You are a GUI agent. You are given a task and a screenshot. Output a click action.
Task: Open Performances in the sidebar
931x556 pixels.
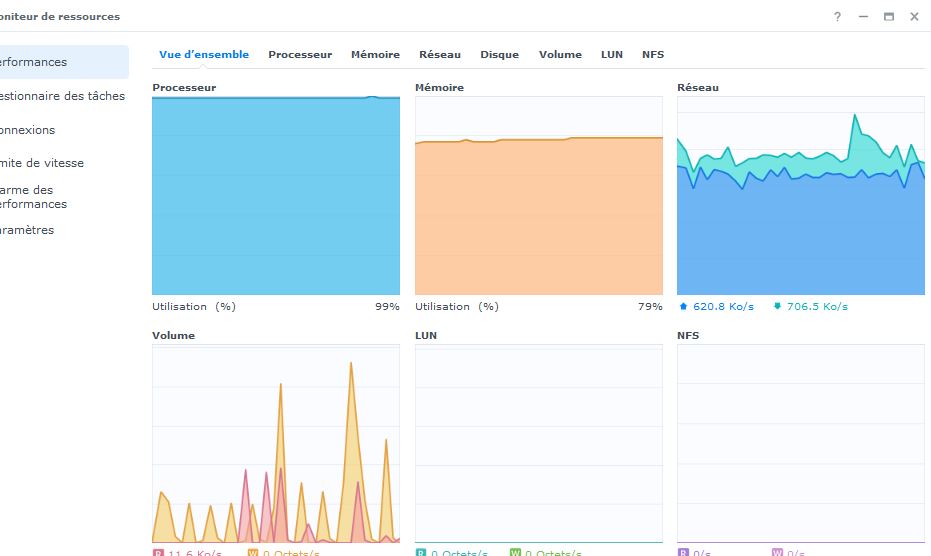point(64,62)
